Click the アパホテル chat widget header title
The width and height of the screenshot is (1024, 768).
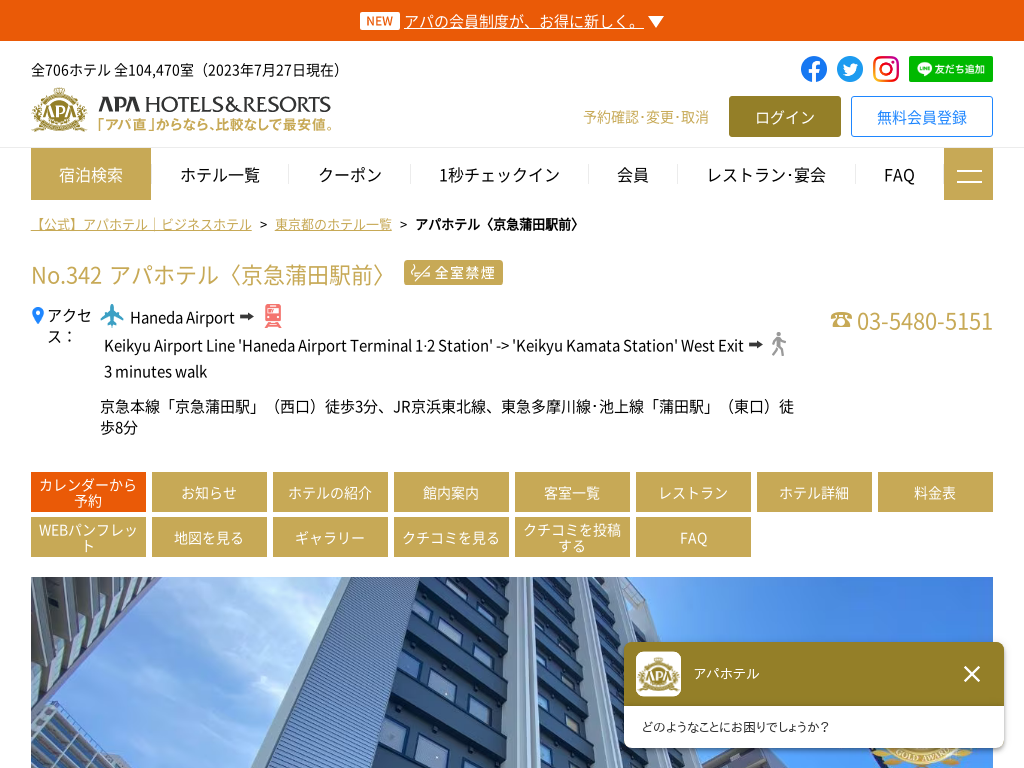(x=726, y=674)
